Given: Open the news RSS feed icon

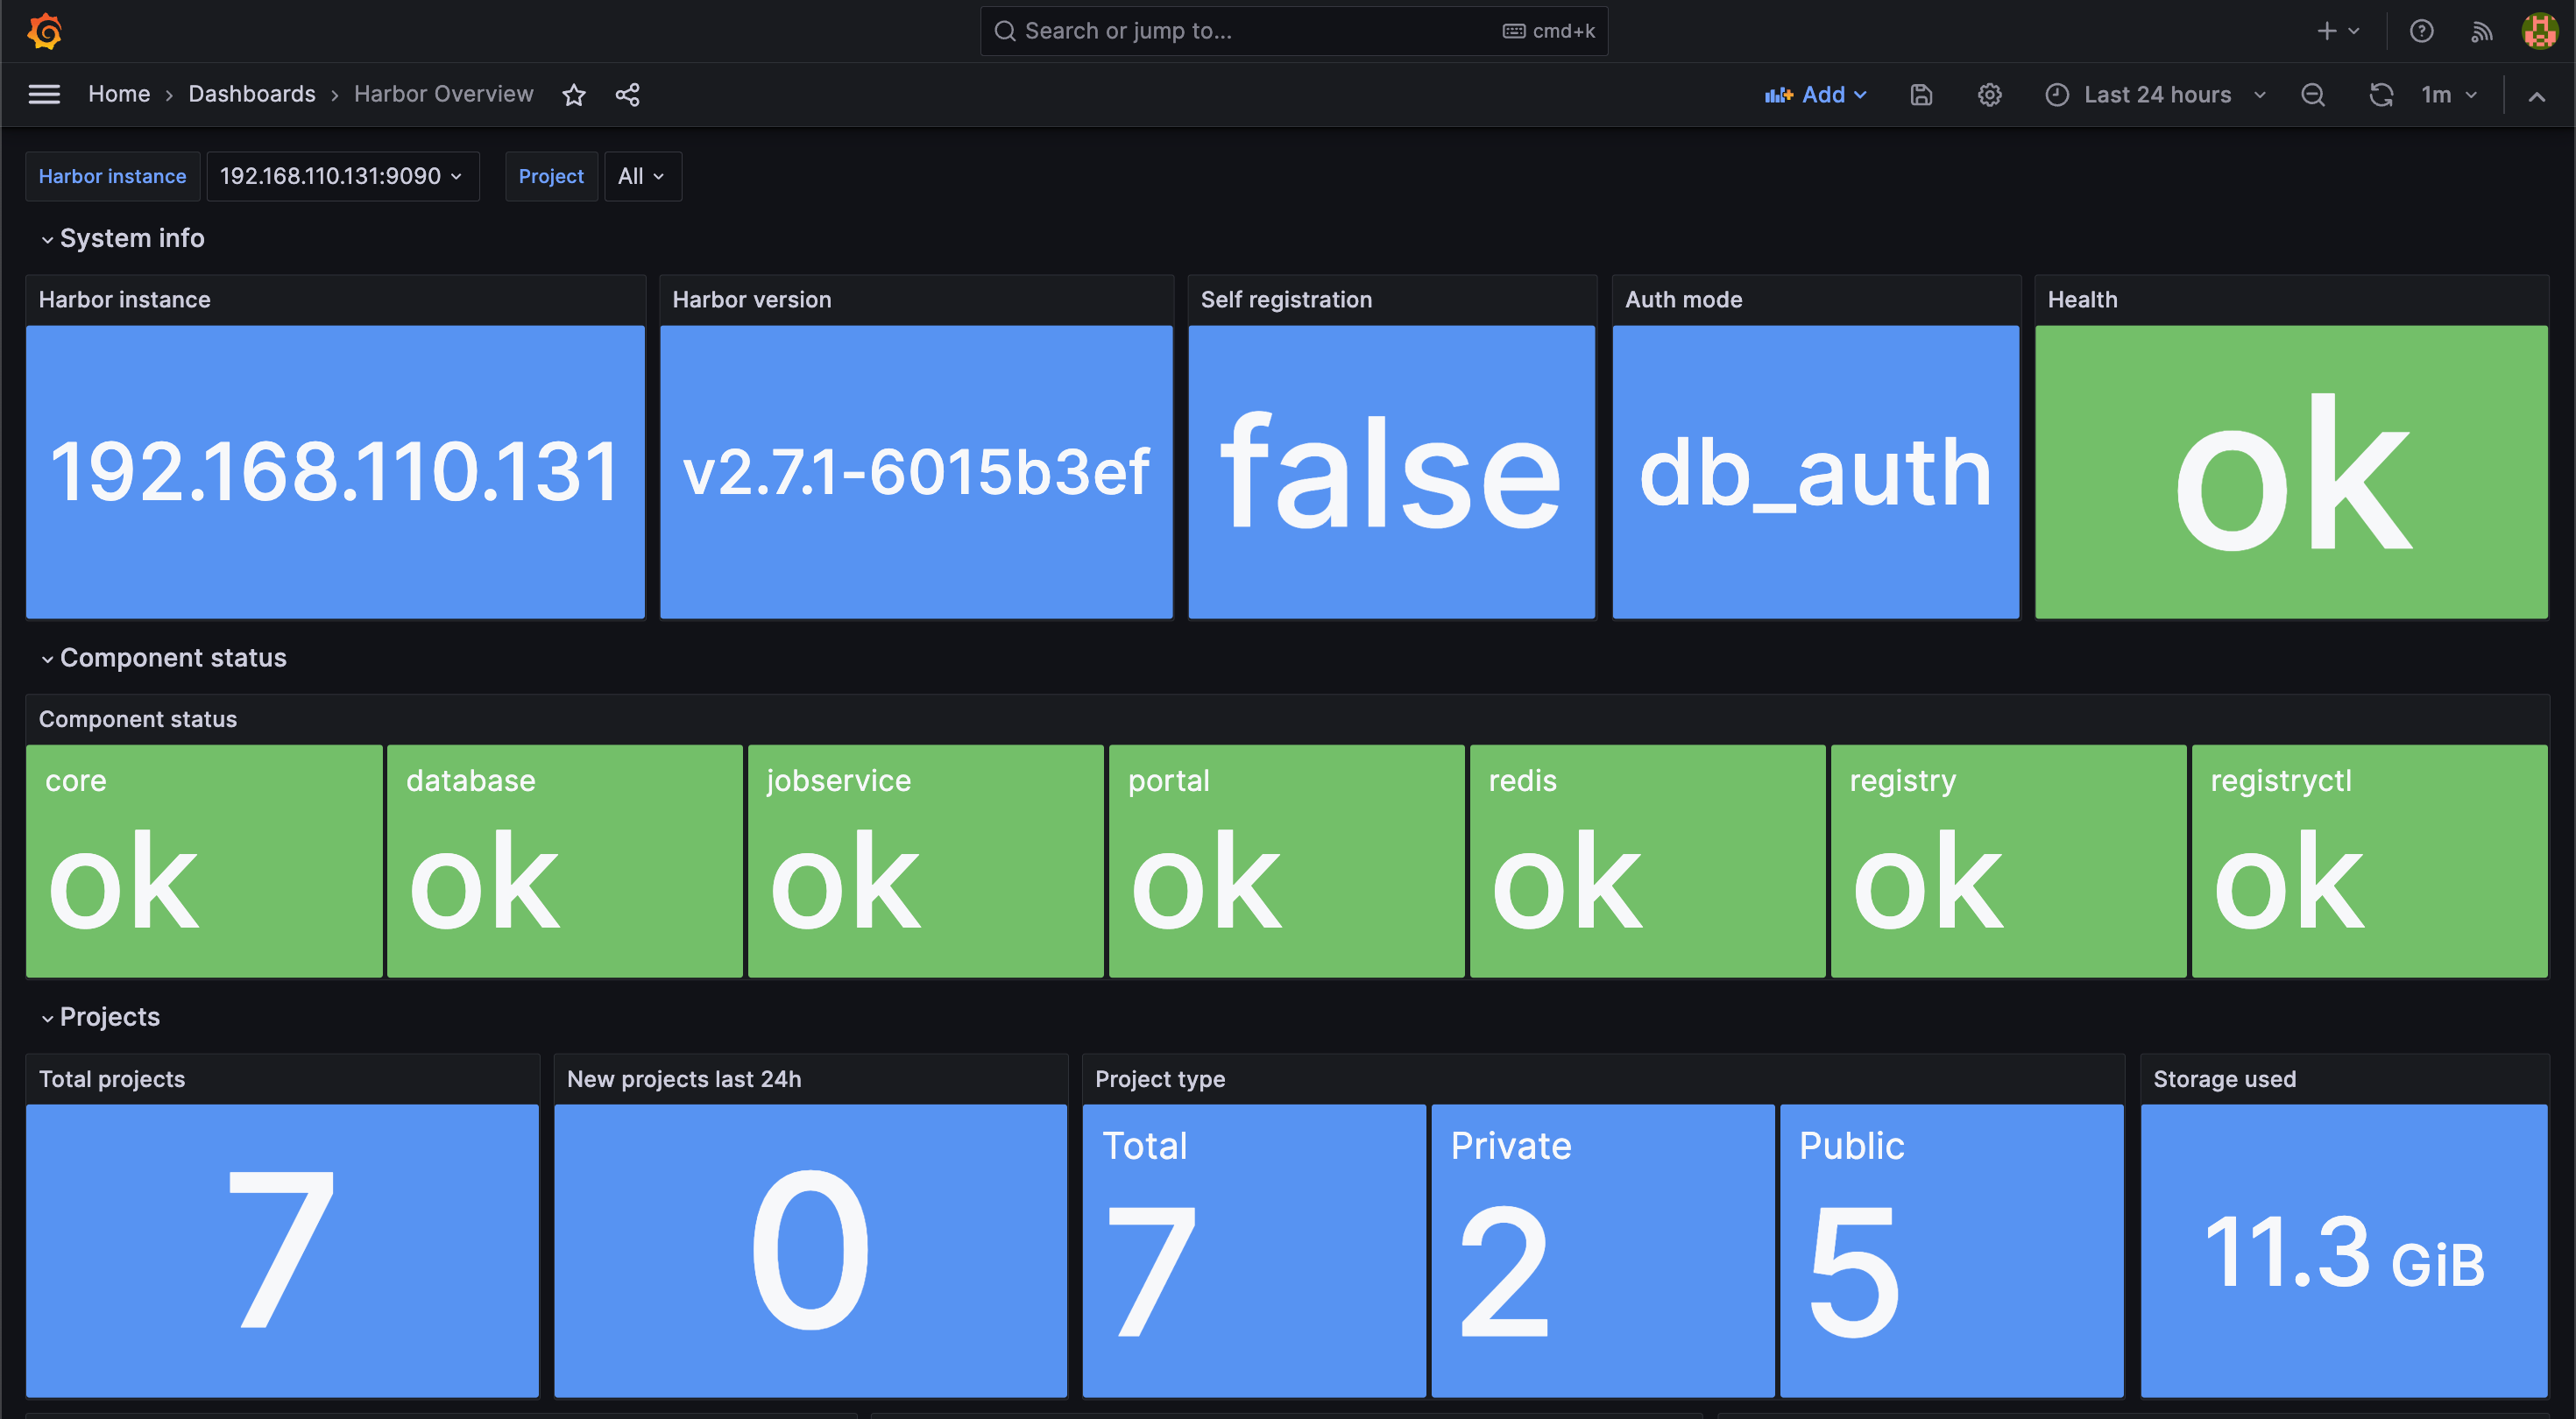Looking at the screenshot, I should (2481, 31).
